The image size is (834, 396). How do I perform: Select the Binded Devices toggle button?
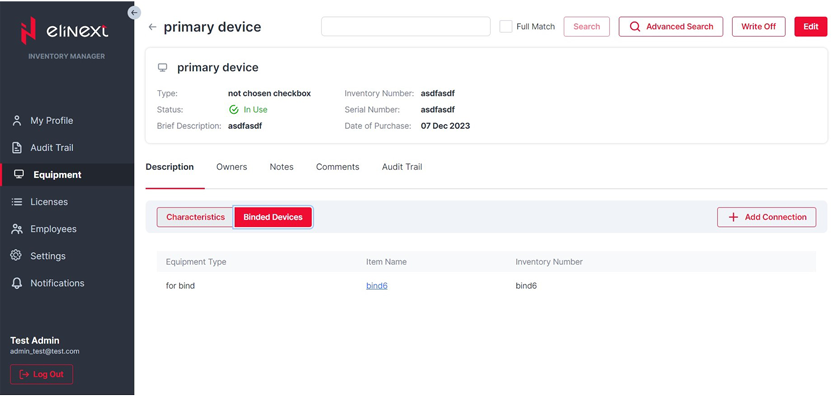click(273, 217)
